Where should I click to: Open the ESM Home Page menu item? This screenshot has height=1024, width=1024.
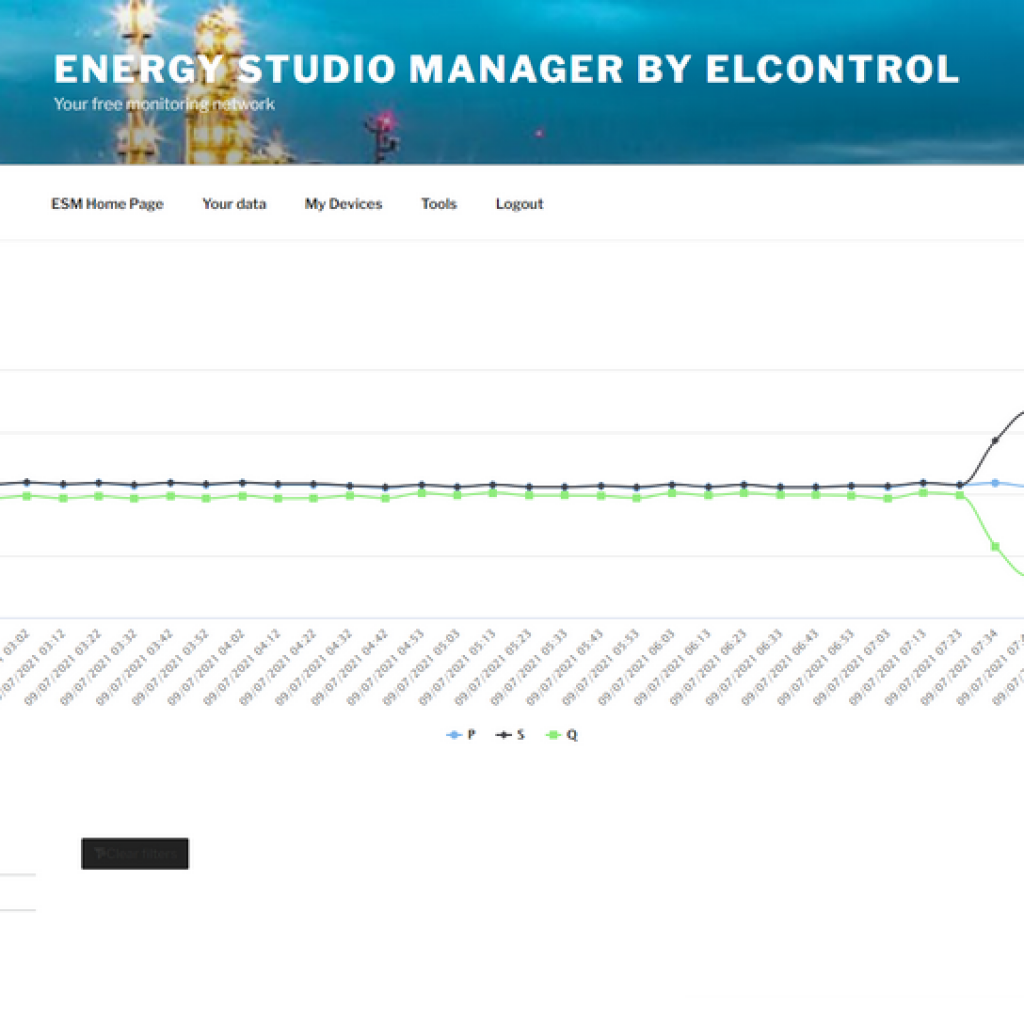click(x=107, y=204)
